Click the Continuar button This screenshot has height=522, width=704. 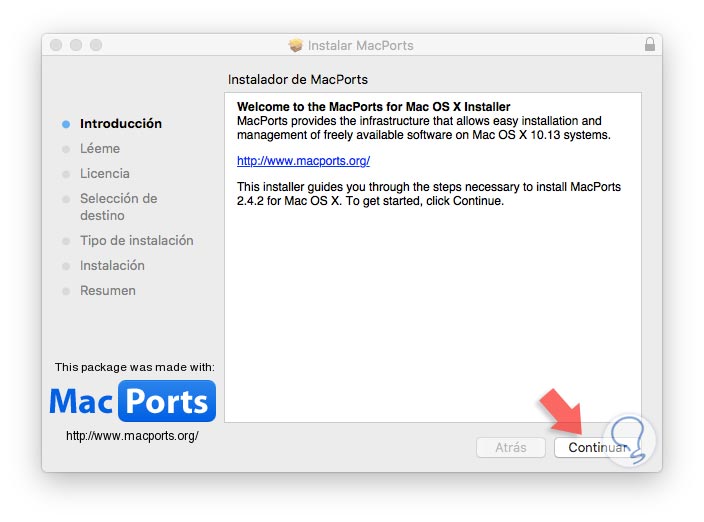pyautogui.click(x=597, y=447)
